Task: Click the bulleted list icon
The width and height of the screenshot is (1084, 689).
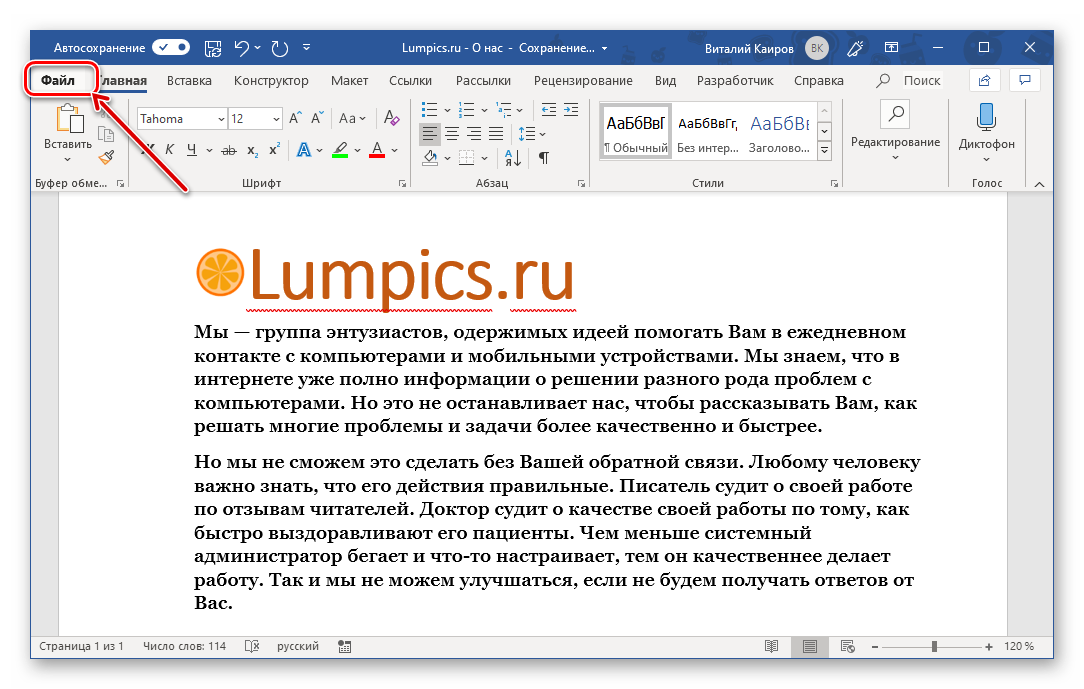Action: click(x=429, y=110)
